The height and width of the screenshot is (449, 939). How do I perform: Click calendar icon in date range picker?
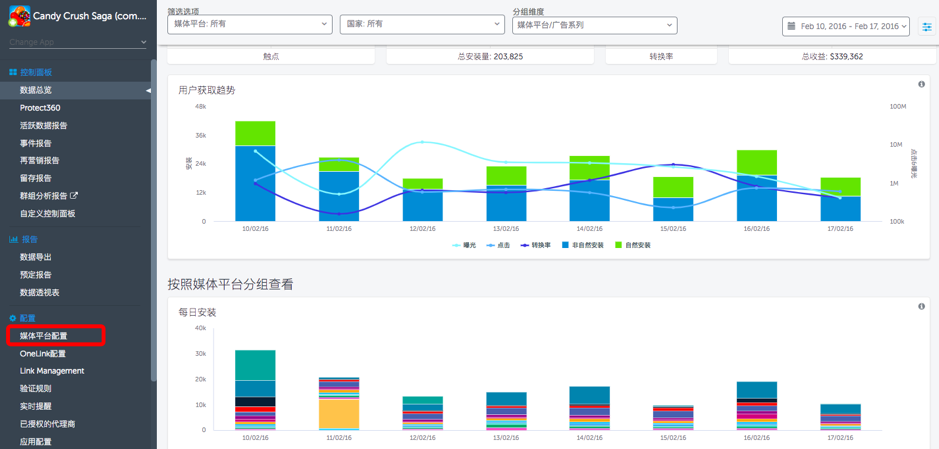click(791, 26)
